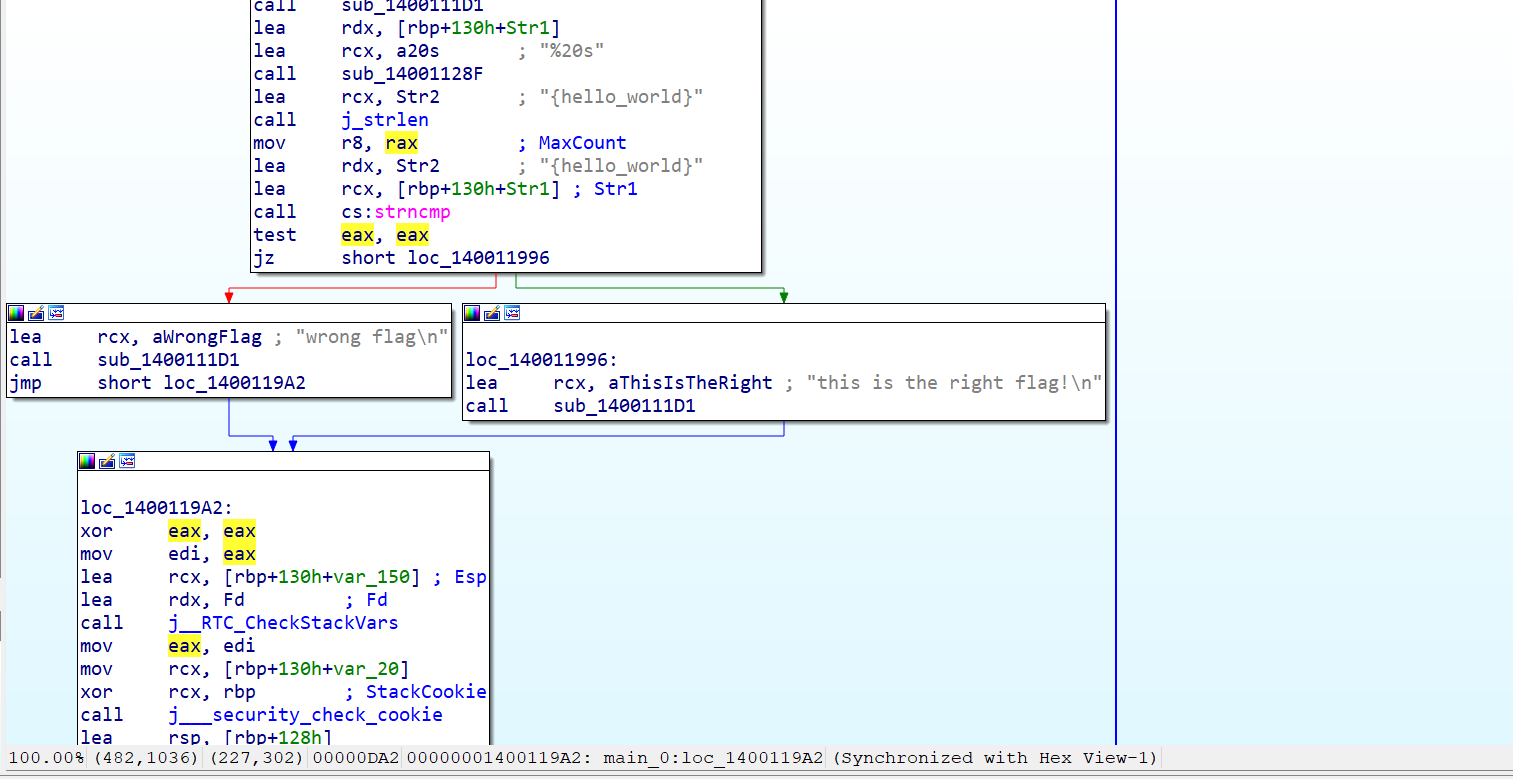Click pencil edit icon on wrong flag node
Screen dimensions: 1513x779
tap(36, 313)
